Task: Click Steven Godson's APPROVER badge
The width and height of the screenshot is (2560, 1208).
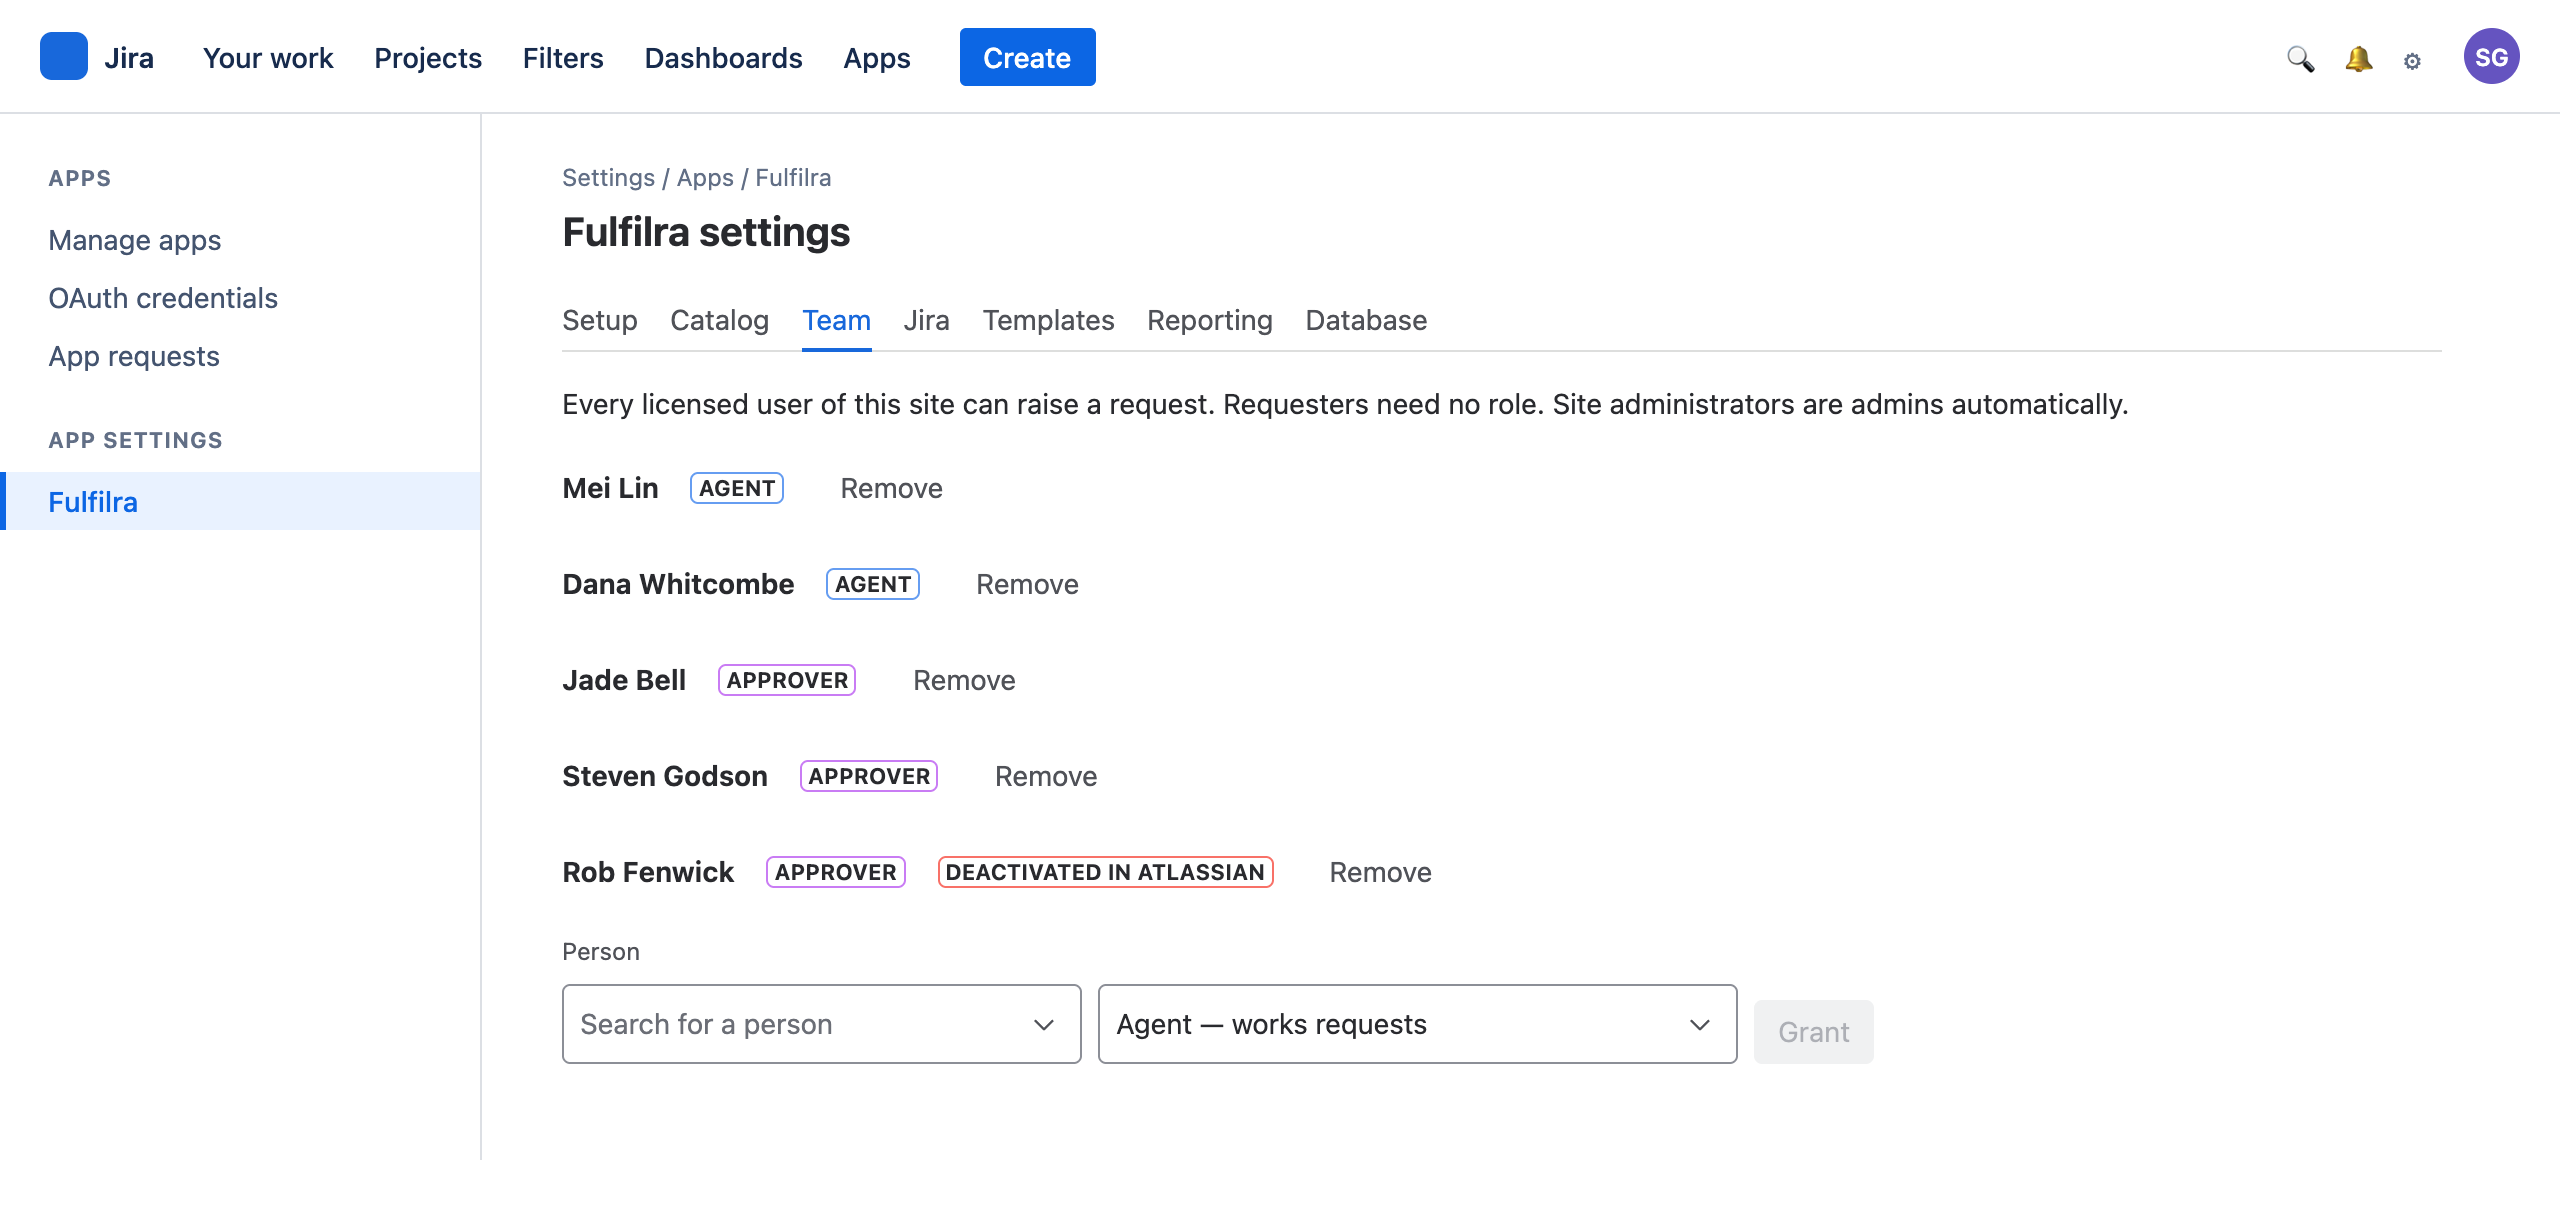Action: 869,776
